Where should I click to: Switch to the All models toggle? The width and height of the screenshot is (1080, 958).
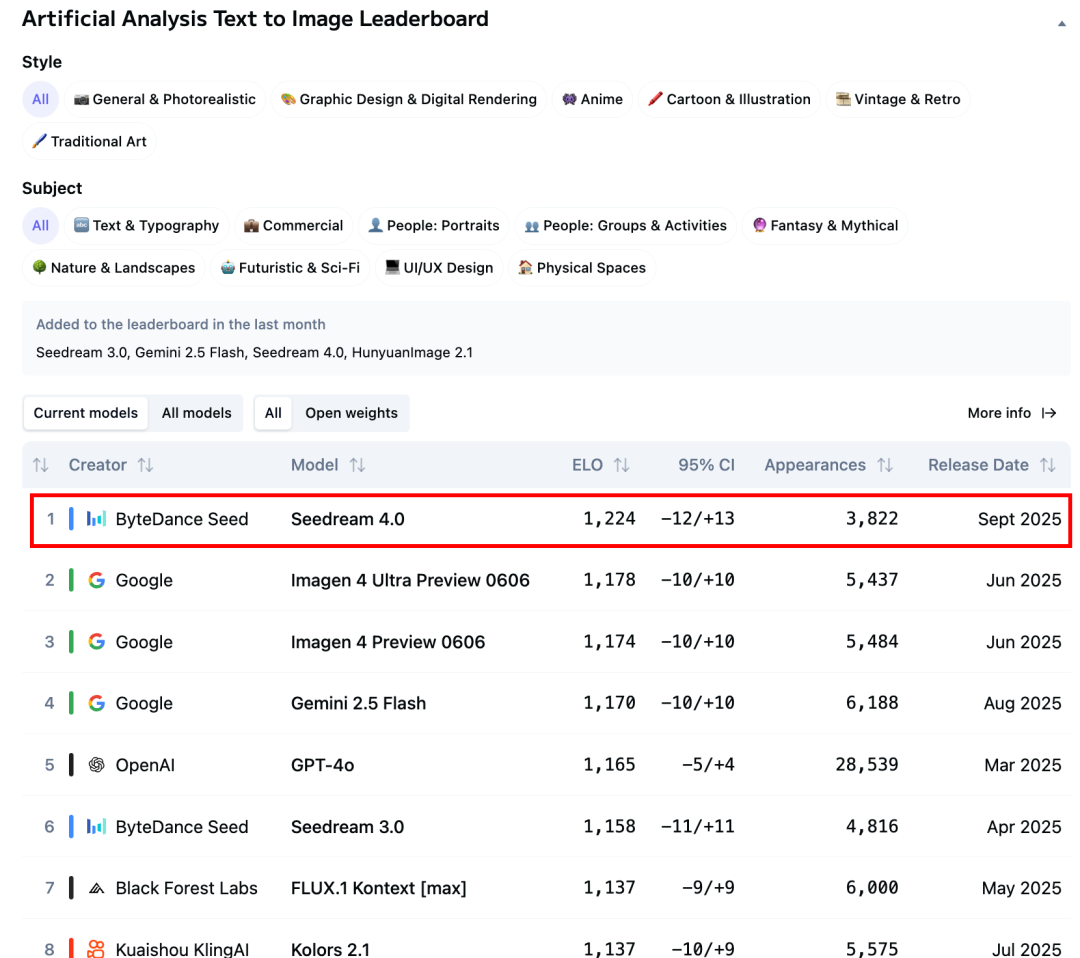(196, 413)
